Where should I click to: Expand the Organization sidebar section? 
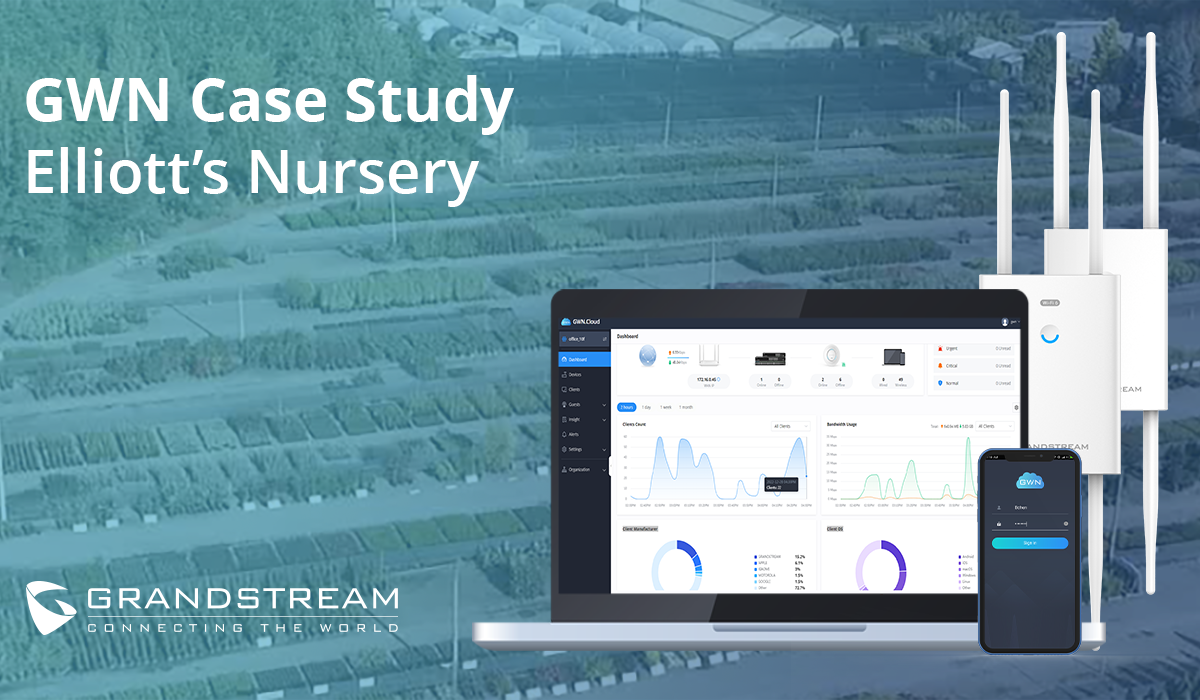584,470
